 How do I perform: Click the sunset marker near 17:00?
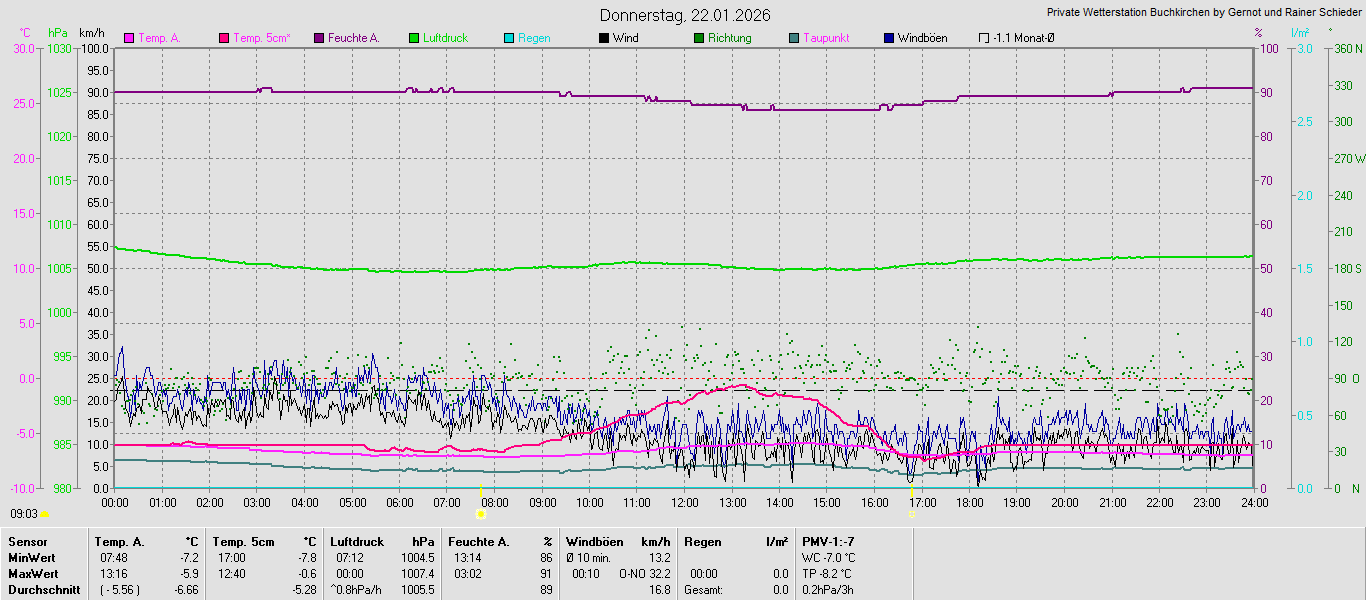pyautogui.click(x=912, y=514)
